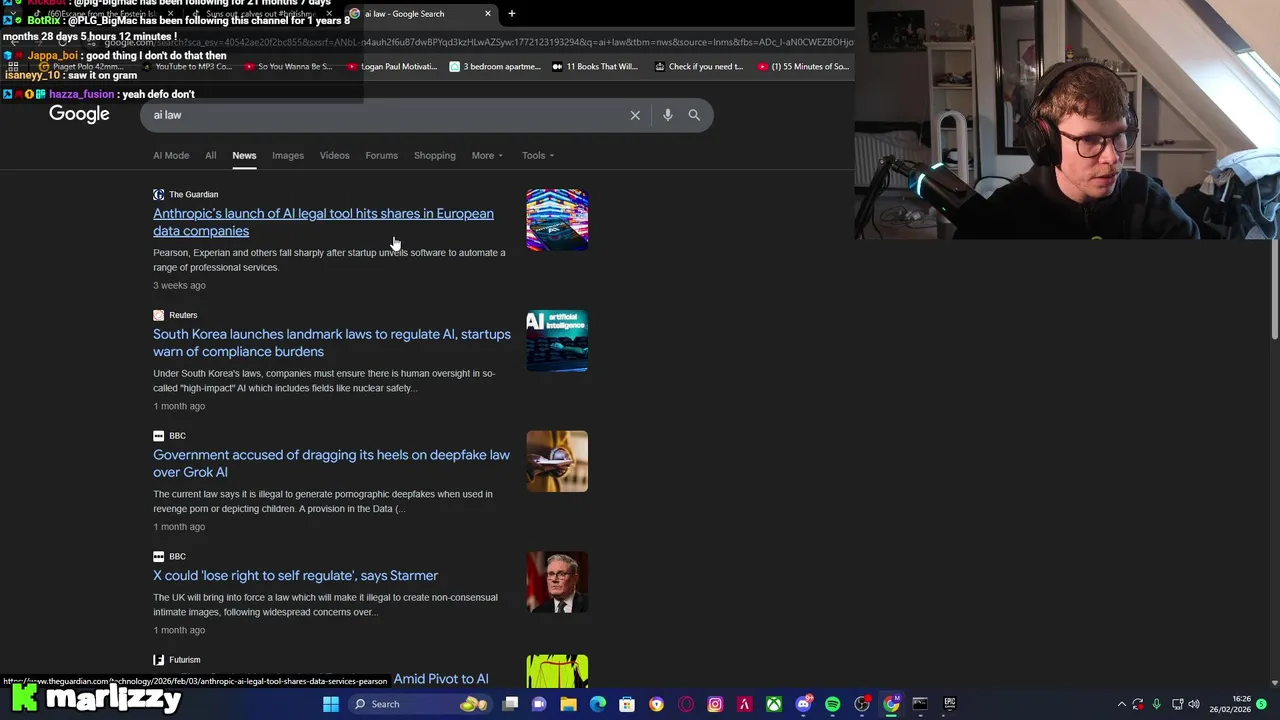Open 'X could lose right to self regulate' article

pyautogui.click(x=295, y=575)
